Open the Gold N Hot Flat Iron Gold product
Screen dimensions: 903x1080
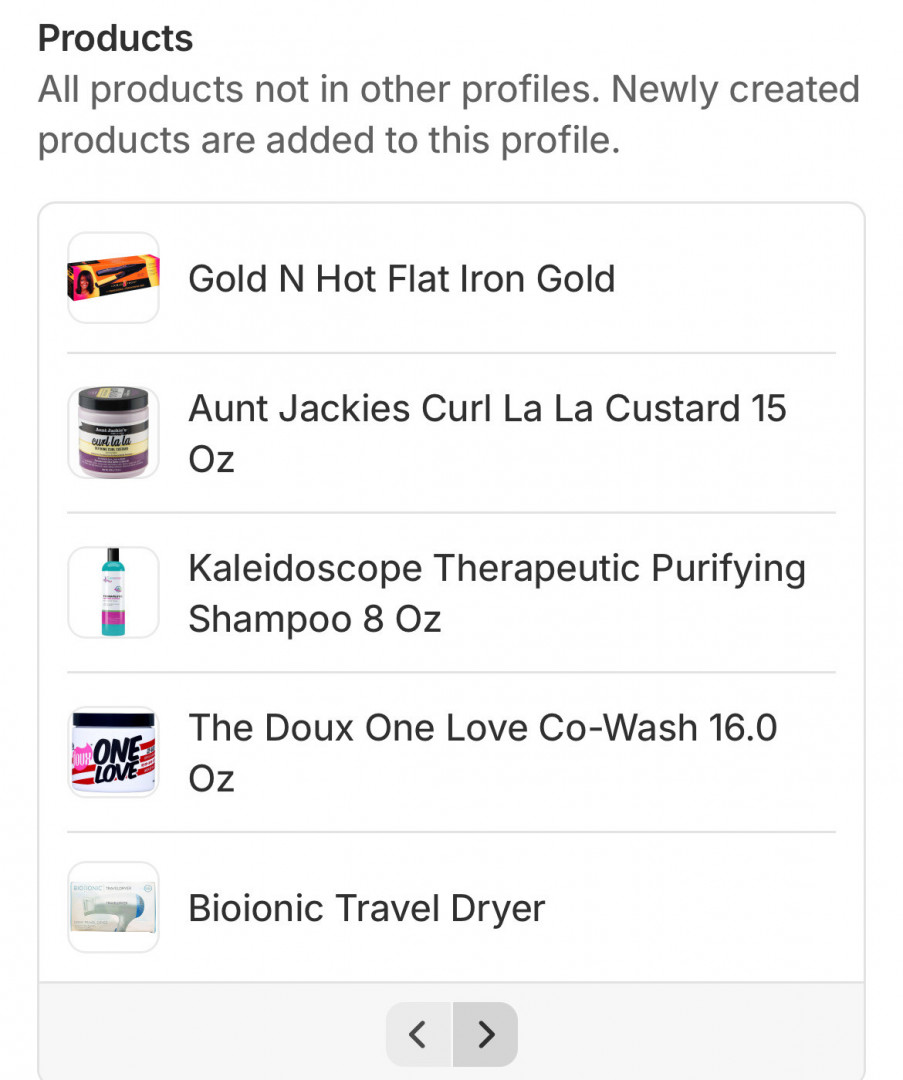pyautogui.click(x=401, y=278)
